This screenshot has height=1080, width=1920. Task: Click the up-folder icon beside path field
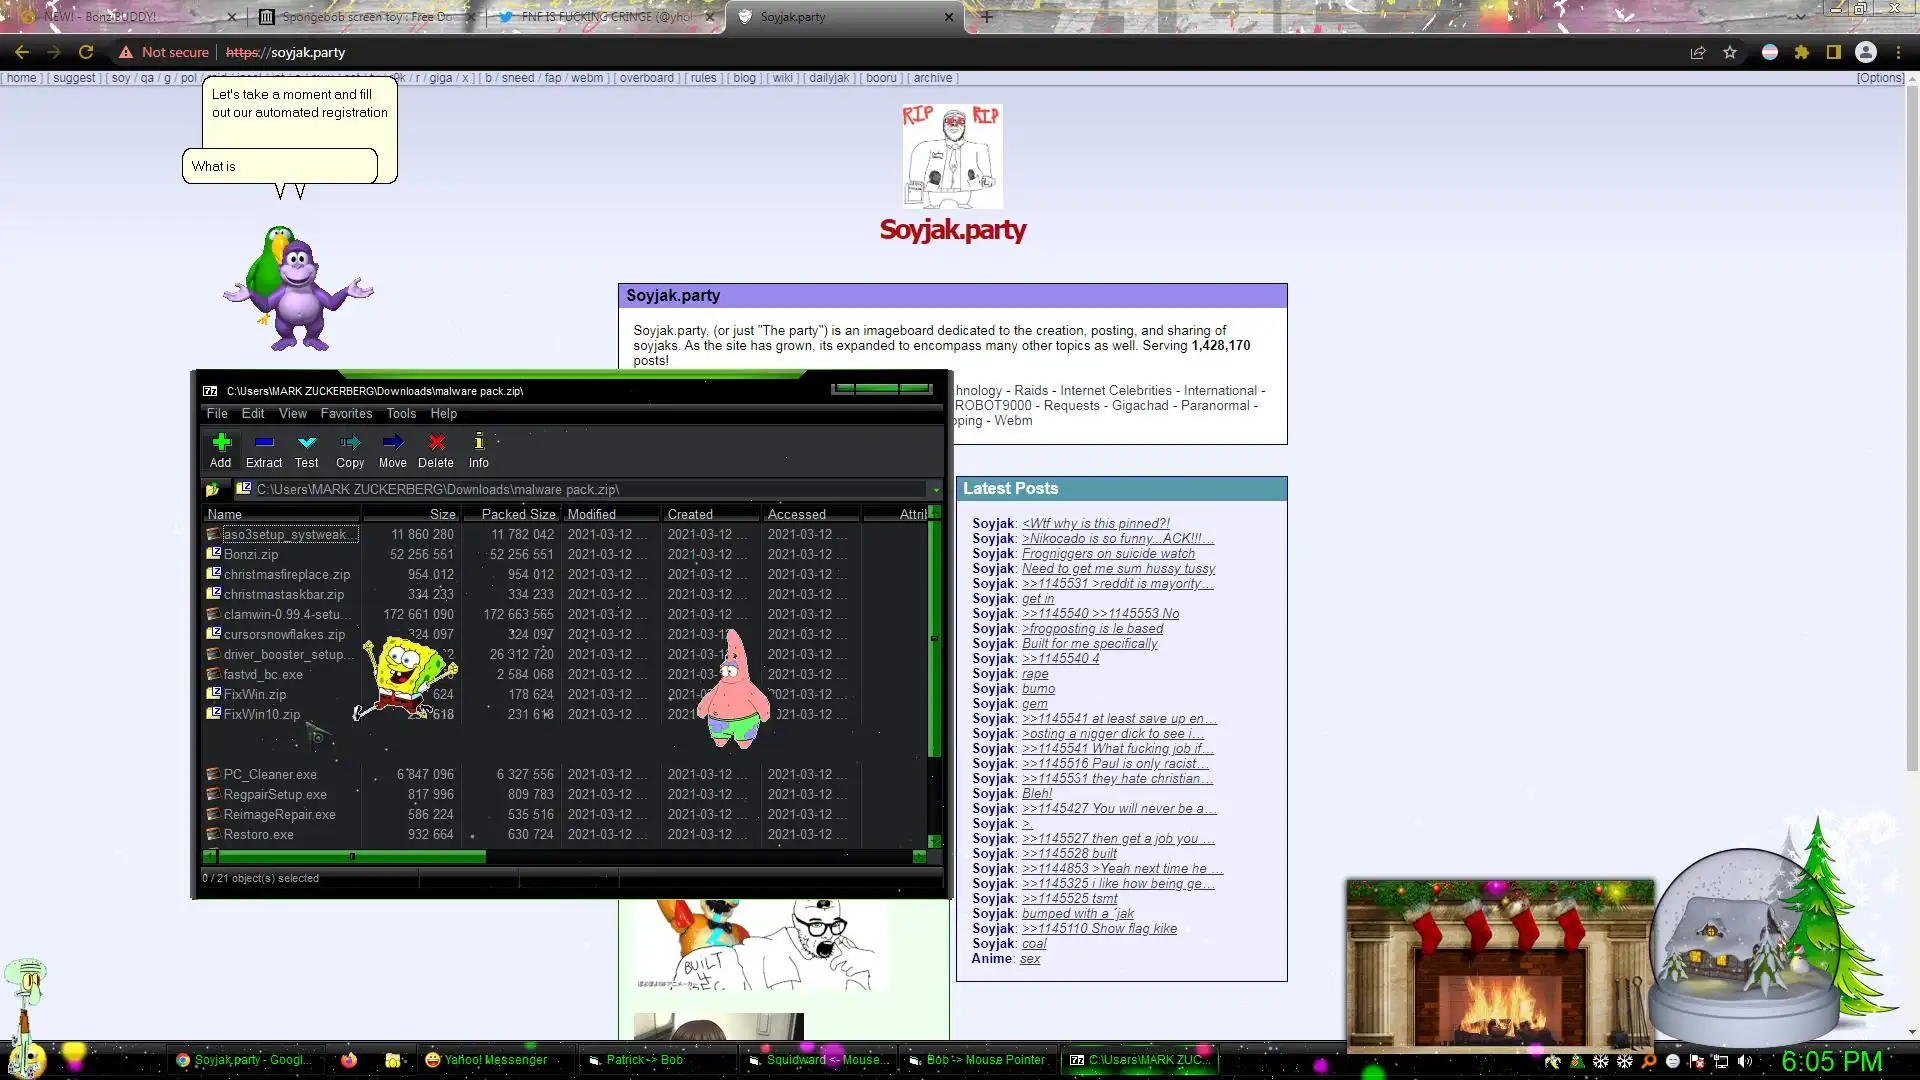213,489
